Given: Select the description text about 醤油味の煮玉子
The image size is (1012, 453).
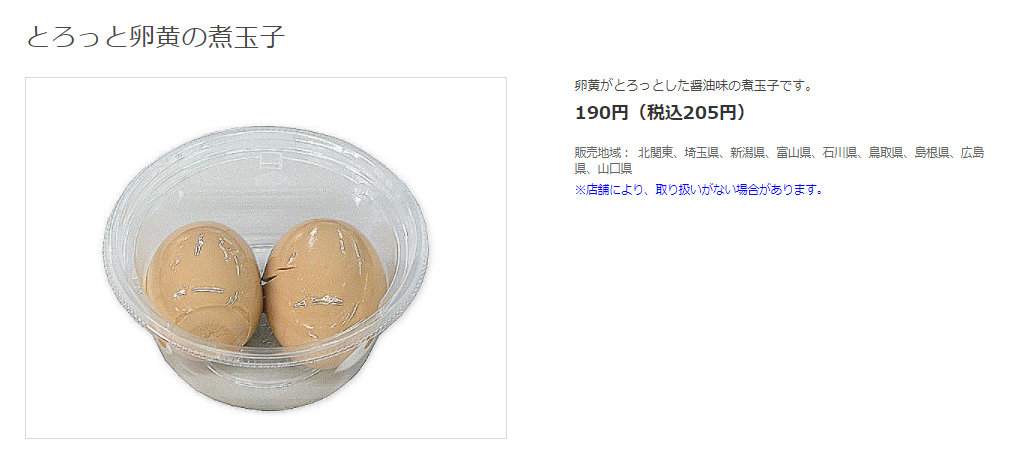Looking at the screenshot, I should (693, 85).
